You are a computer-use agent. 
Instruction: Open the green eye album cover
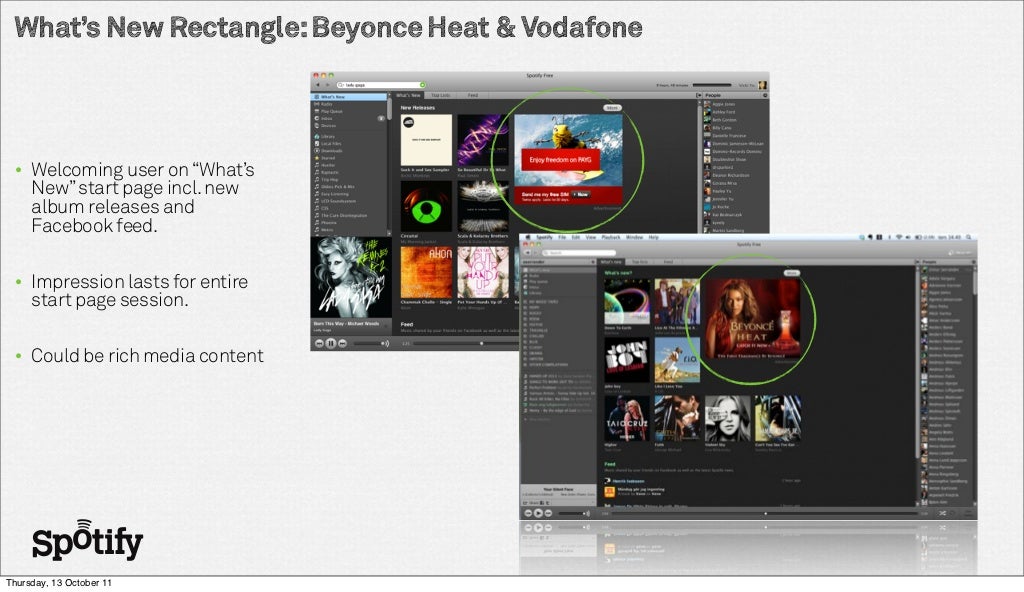[x=426, y=206]
